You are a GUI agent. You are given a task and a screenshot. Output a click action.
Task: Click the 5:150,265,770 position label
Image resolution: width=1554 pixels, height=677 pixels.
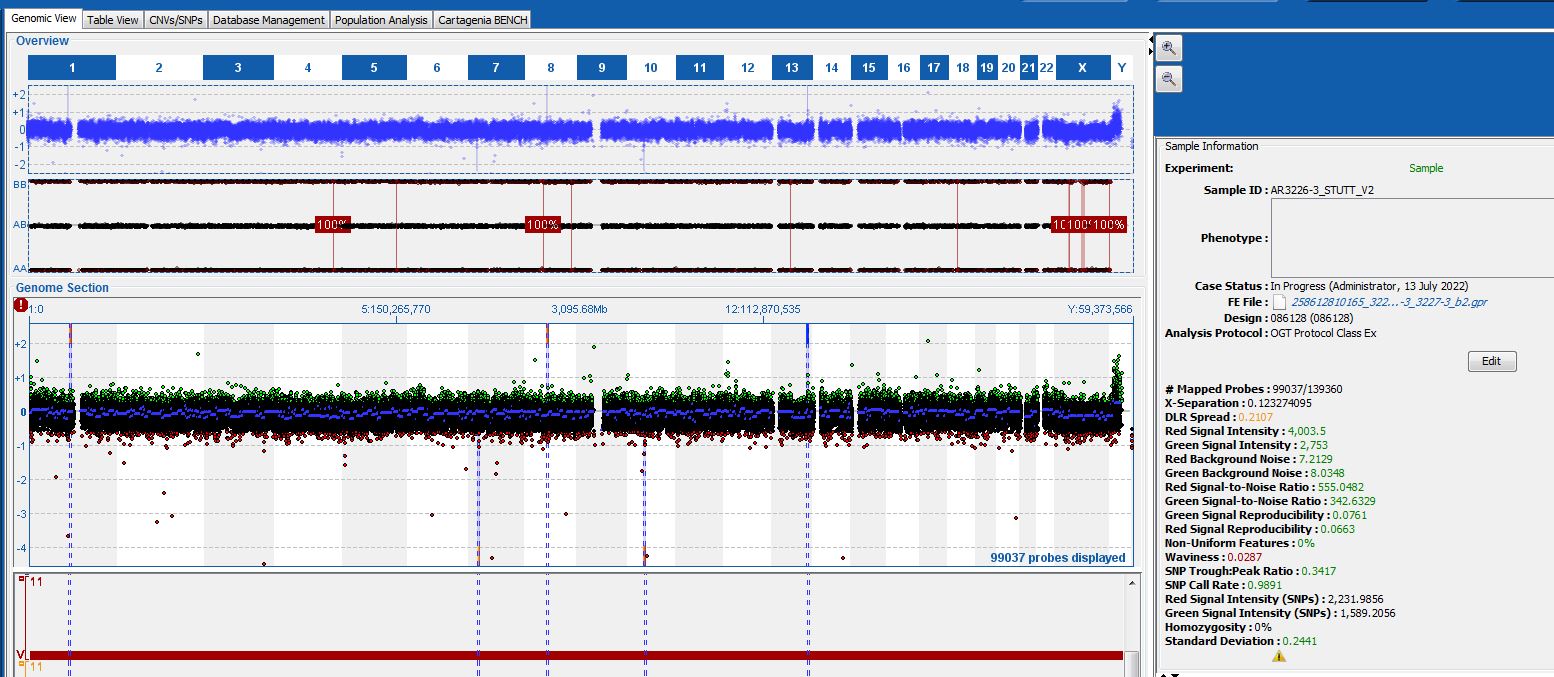[x=396, y=309]
